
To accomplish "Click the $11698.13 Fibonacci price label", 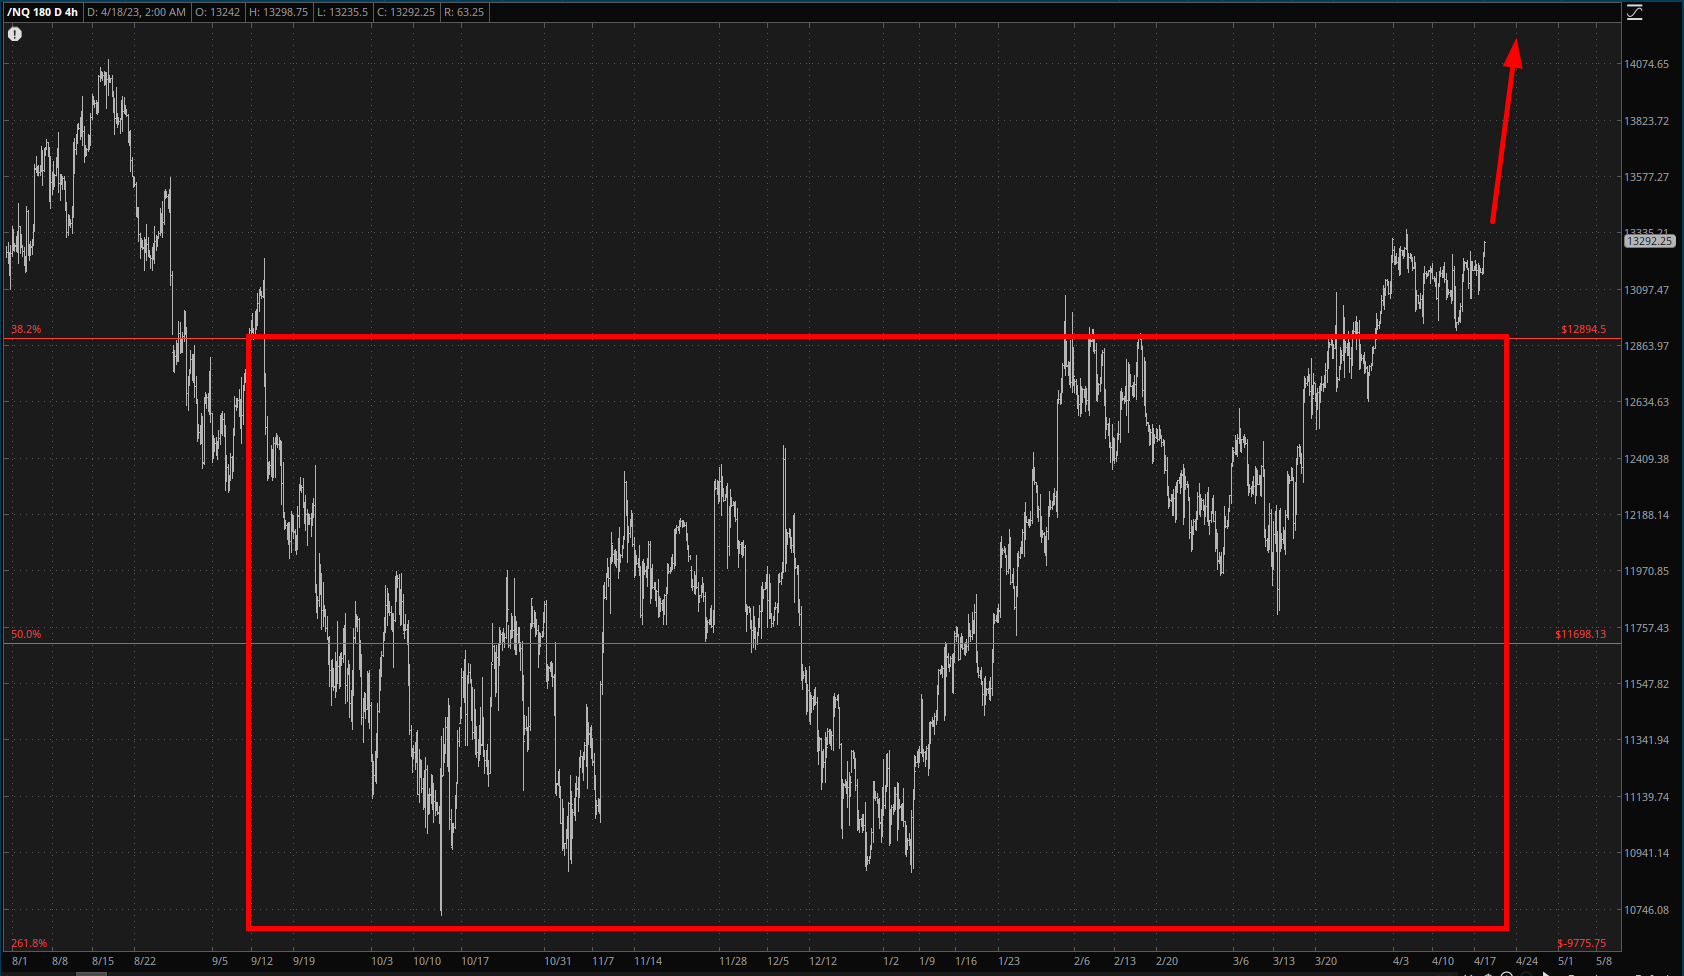I will coord(1580,634).
